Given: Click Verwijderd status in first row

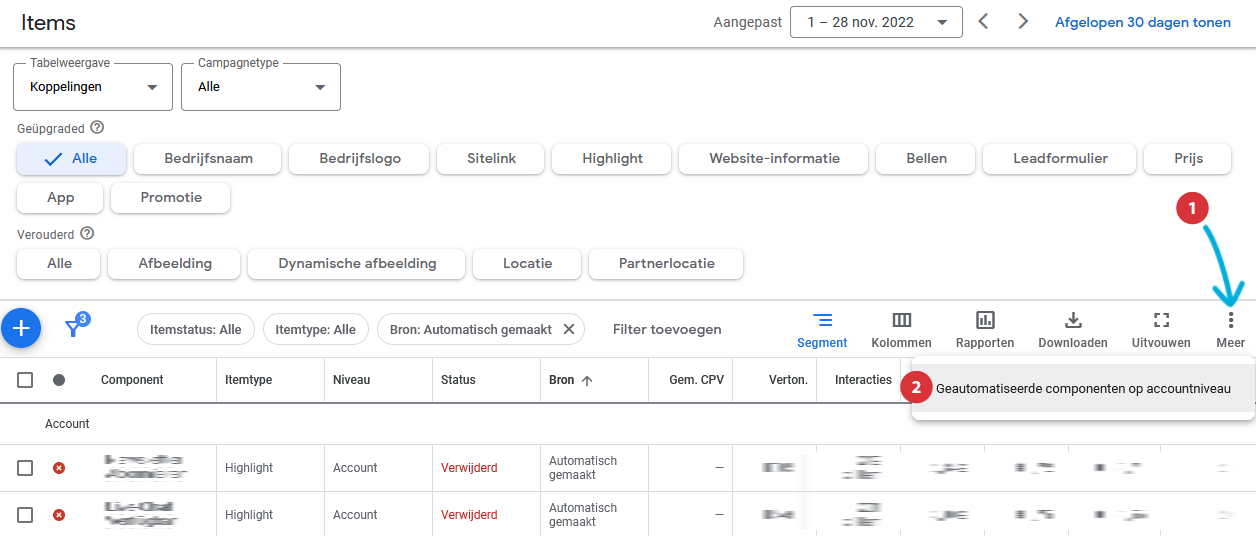Looking at the screenshot, I should tap(469, 468).
